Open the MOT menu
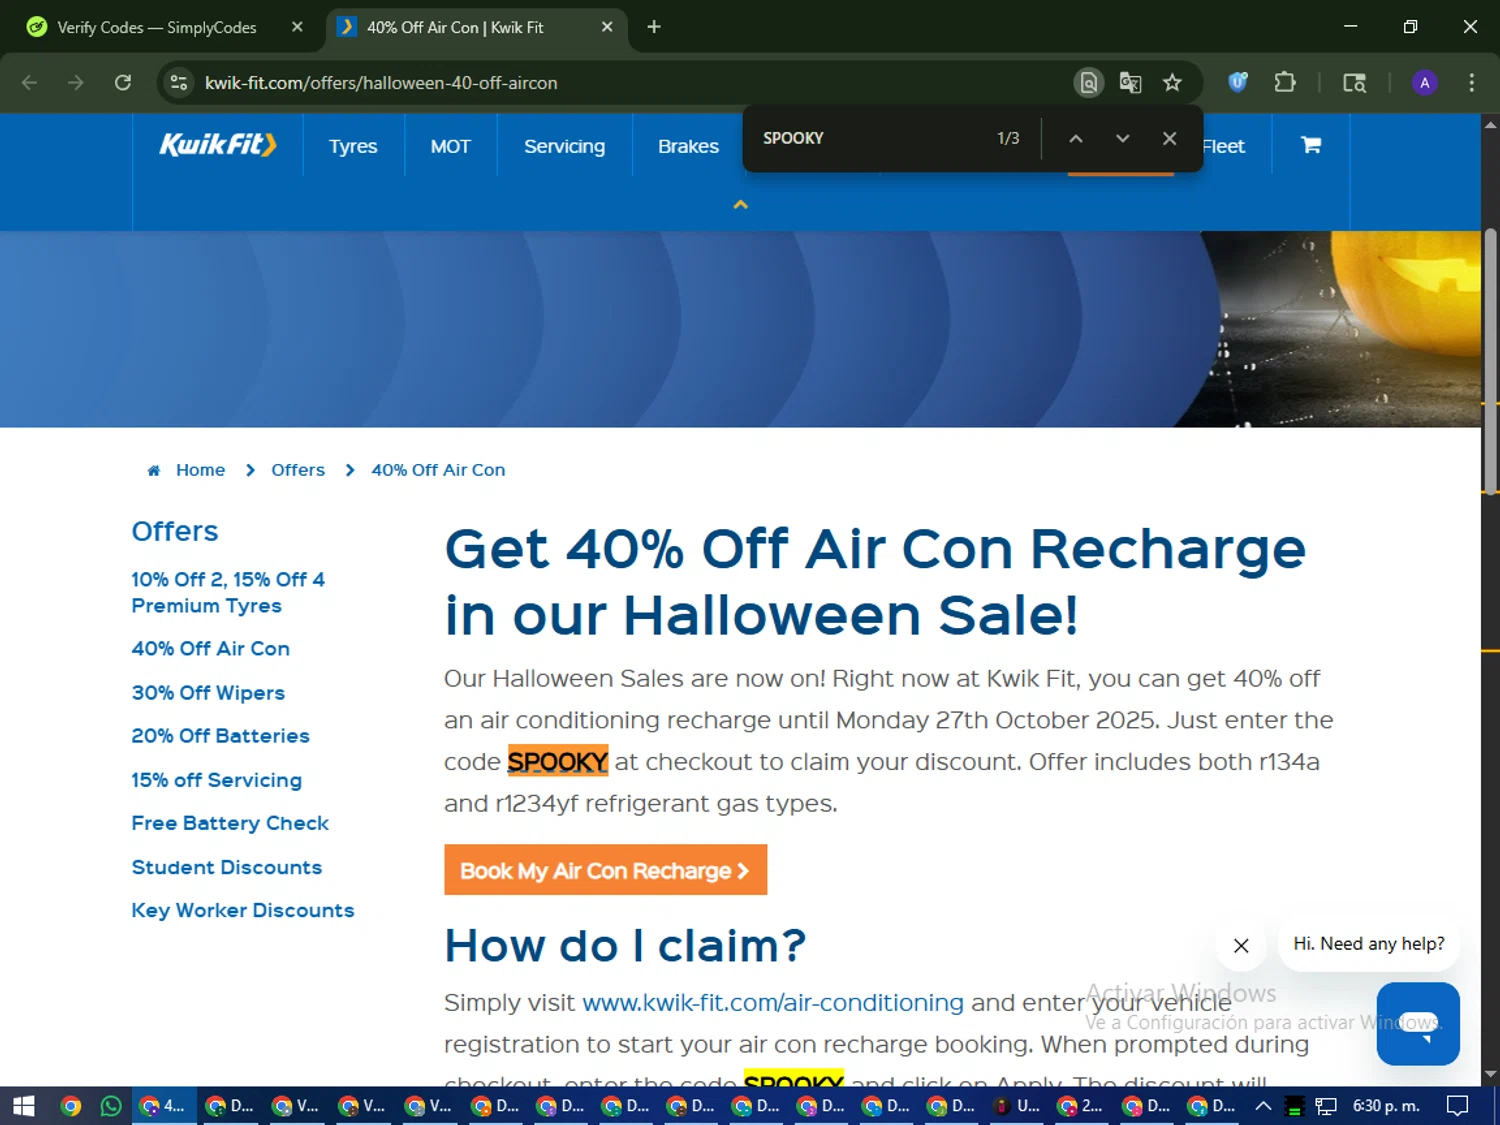 pos(450,146)
